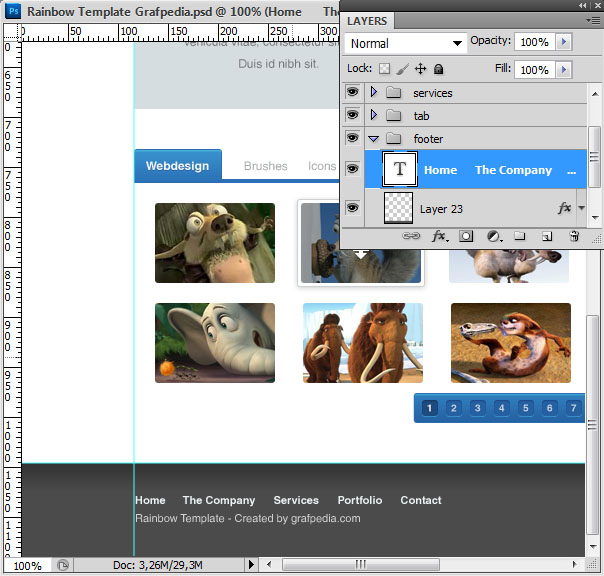Select the Icons tab in canvas
This screenshot has width=604, height=576.
coord(322,166)
